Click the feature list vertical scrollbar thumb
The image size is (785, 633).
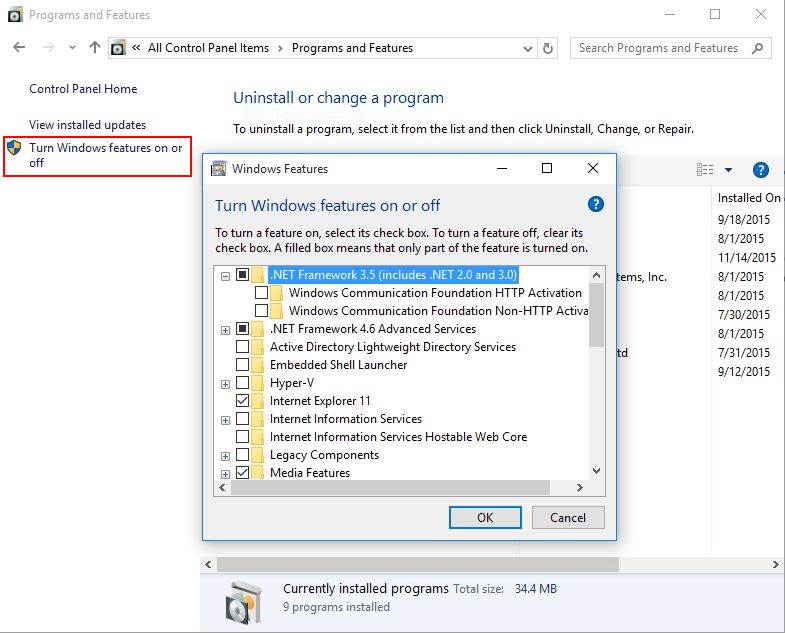pyautogui.click(x=596, y=315)
